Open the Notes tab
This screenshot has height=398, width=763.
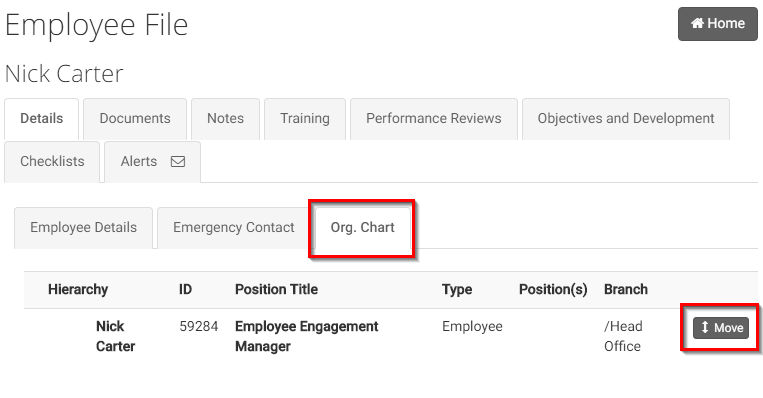(x=225, y=119)
